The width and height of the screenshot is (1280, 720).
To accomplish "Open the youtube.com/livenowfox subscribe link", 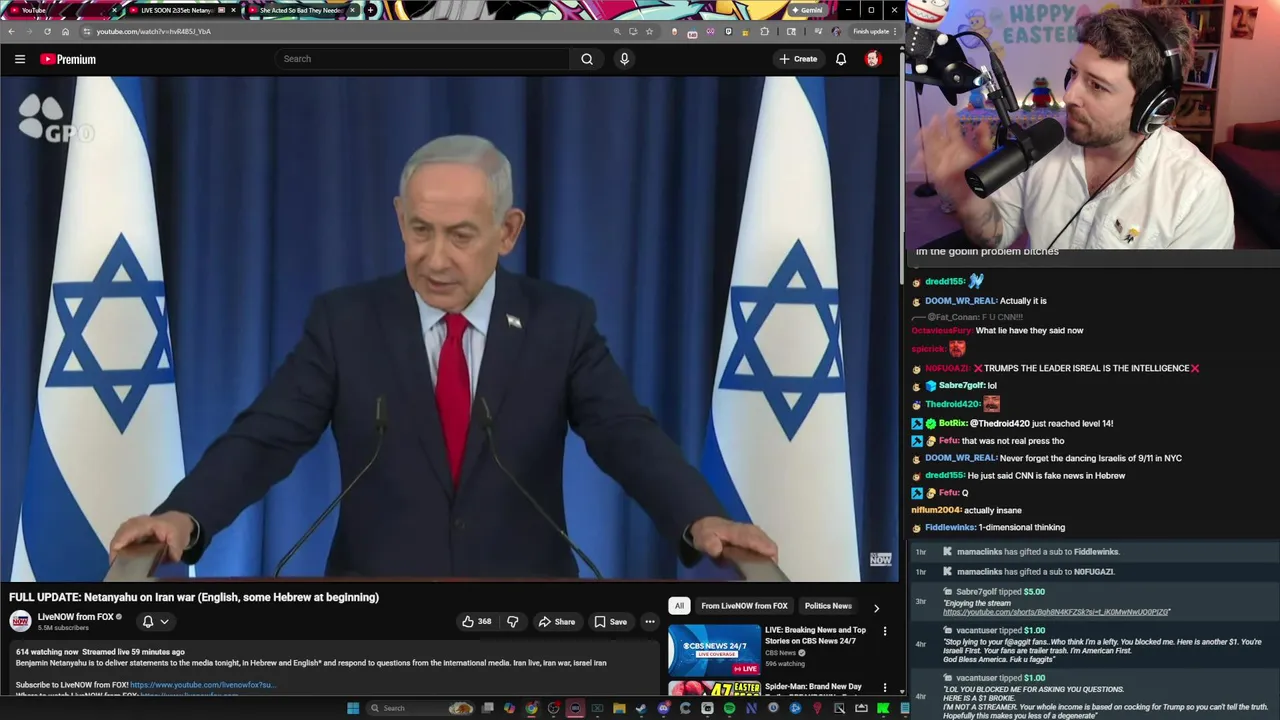I will pyautogui.click(x=202, y=685).
